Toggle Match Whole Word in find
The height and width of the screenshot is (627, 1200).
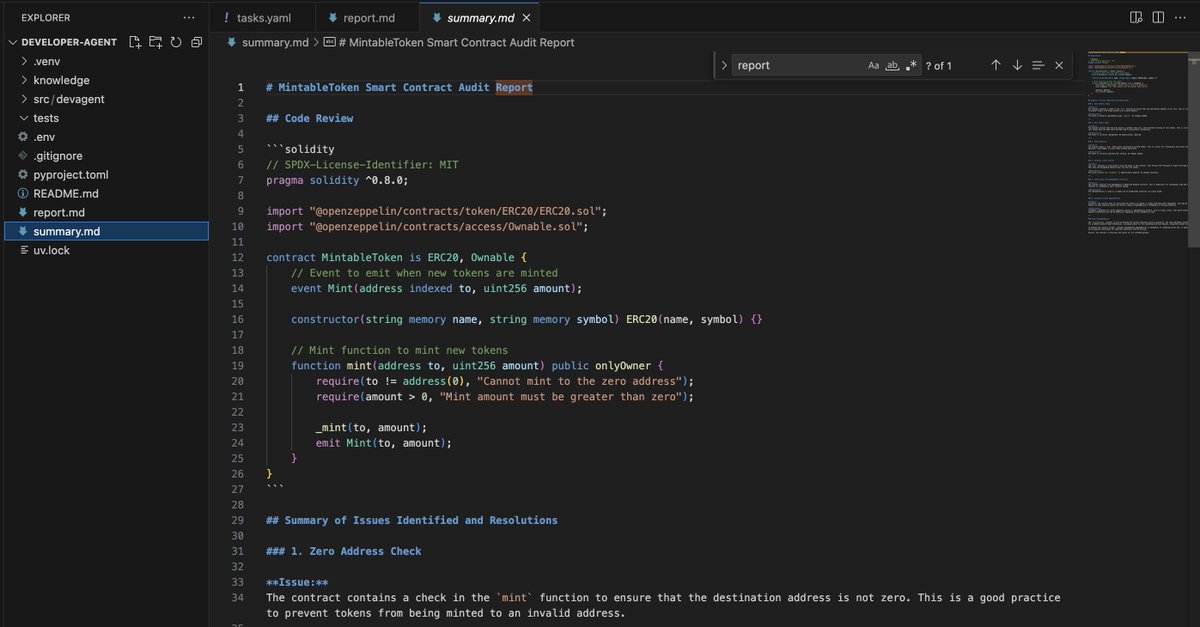892,65
